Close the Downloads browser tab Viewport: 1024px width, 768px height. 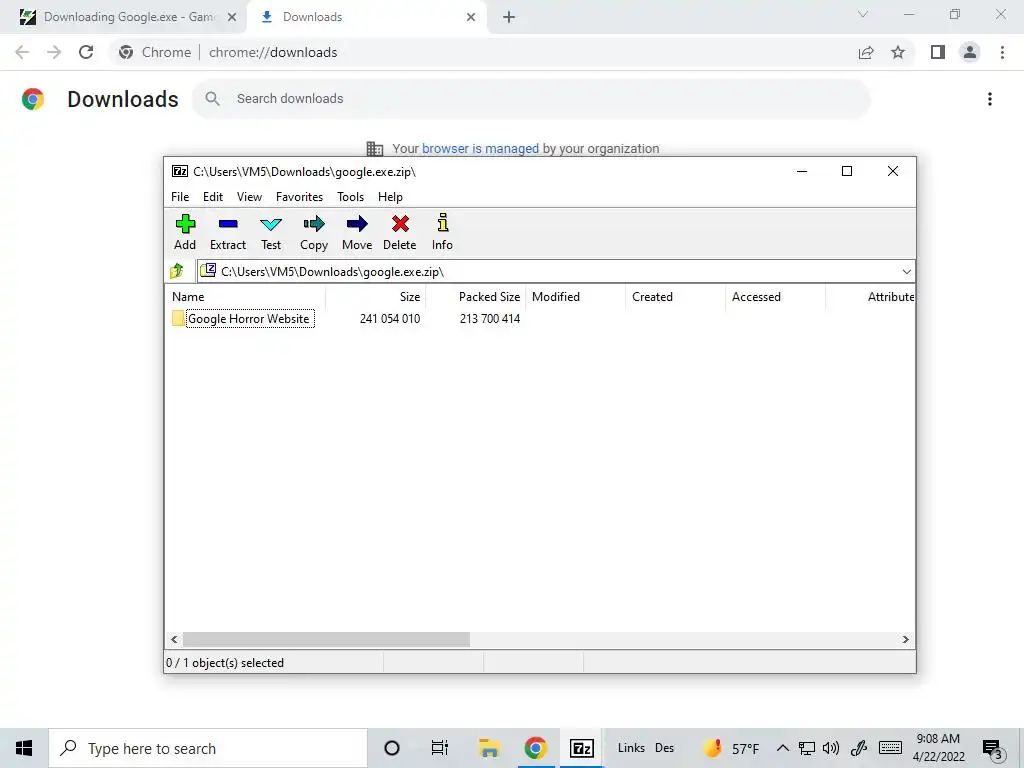(x=471, y=17)
